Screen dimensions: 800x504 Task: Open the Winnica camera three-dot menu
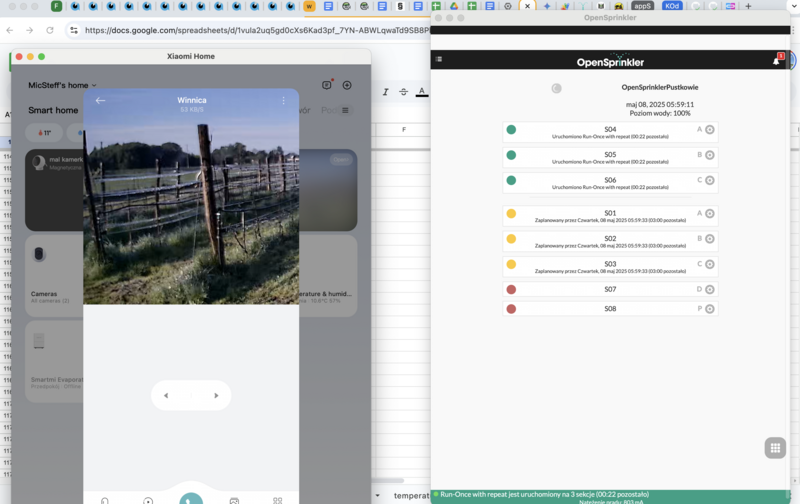(283, 100)
